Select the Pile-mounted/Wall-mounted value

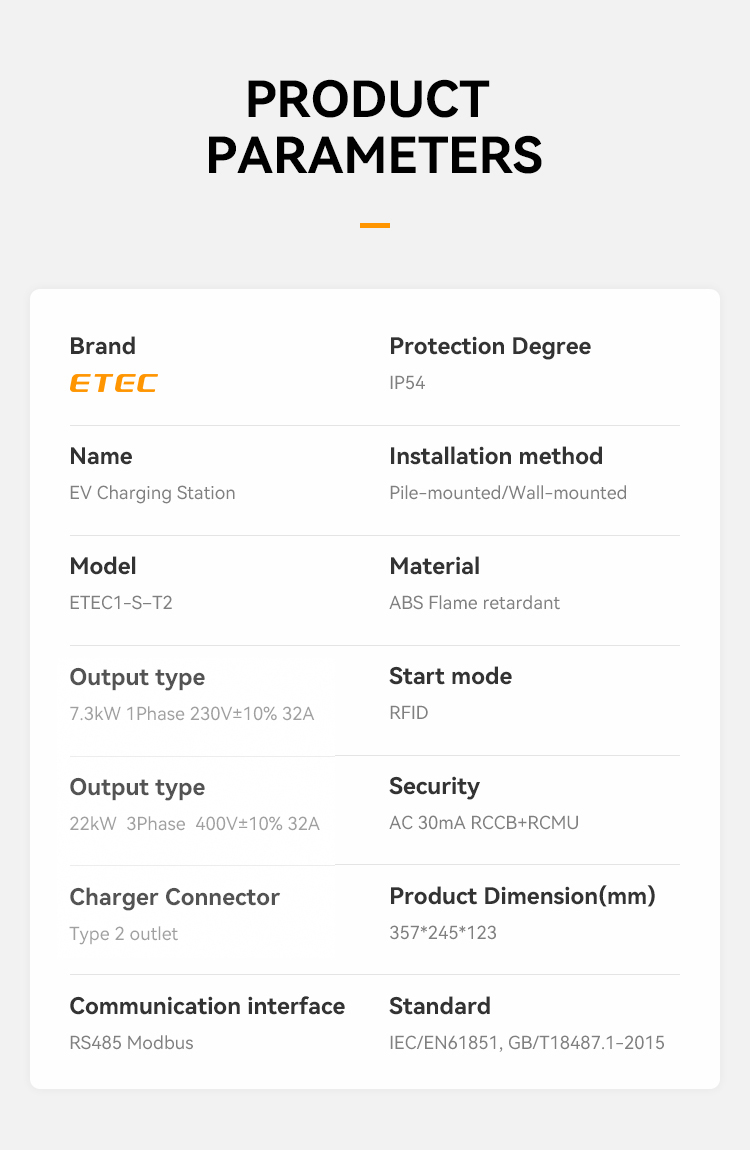click(508, 493)
